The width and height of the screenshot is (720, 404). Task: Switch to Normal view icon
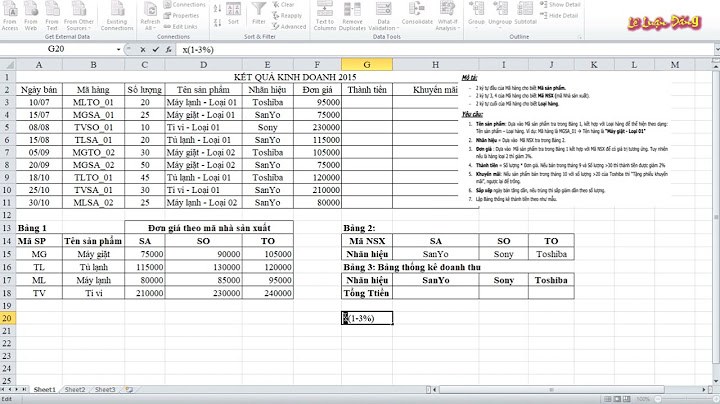tap(608, 399)
